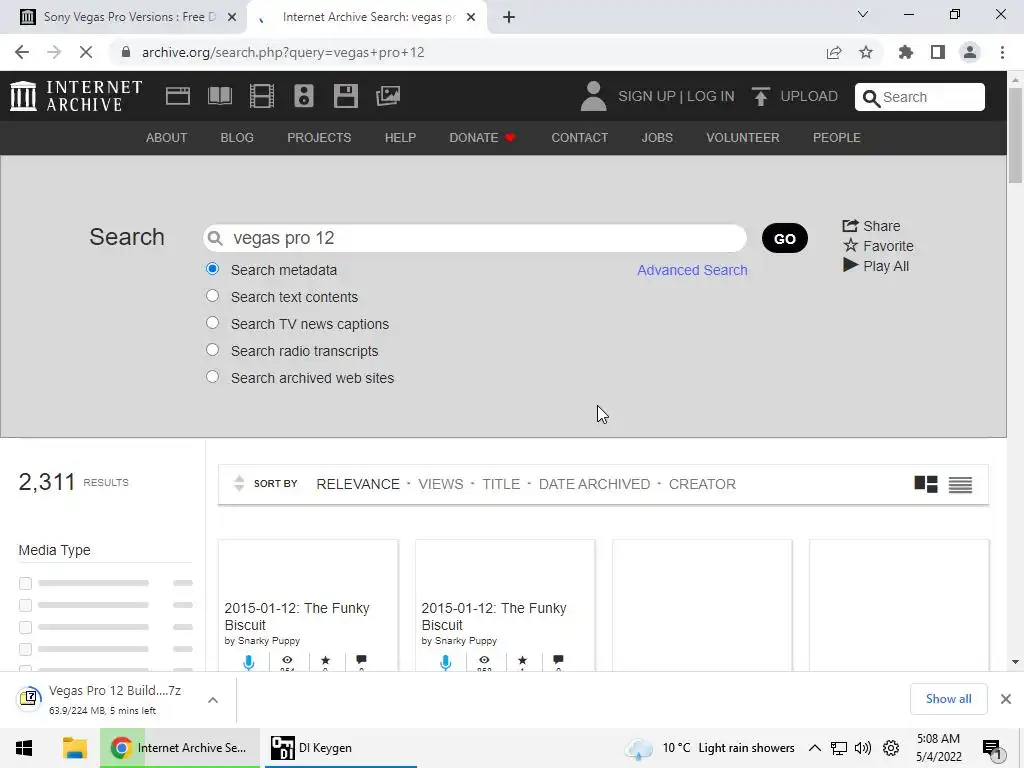Select Search metadata radio button
The width and height of the screenshot is (1024, 768).
click(x=212, y=268)
